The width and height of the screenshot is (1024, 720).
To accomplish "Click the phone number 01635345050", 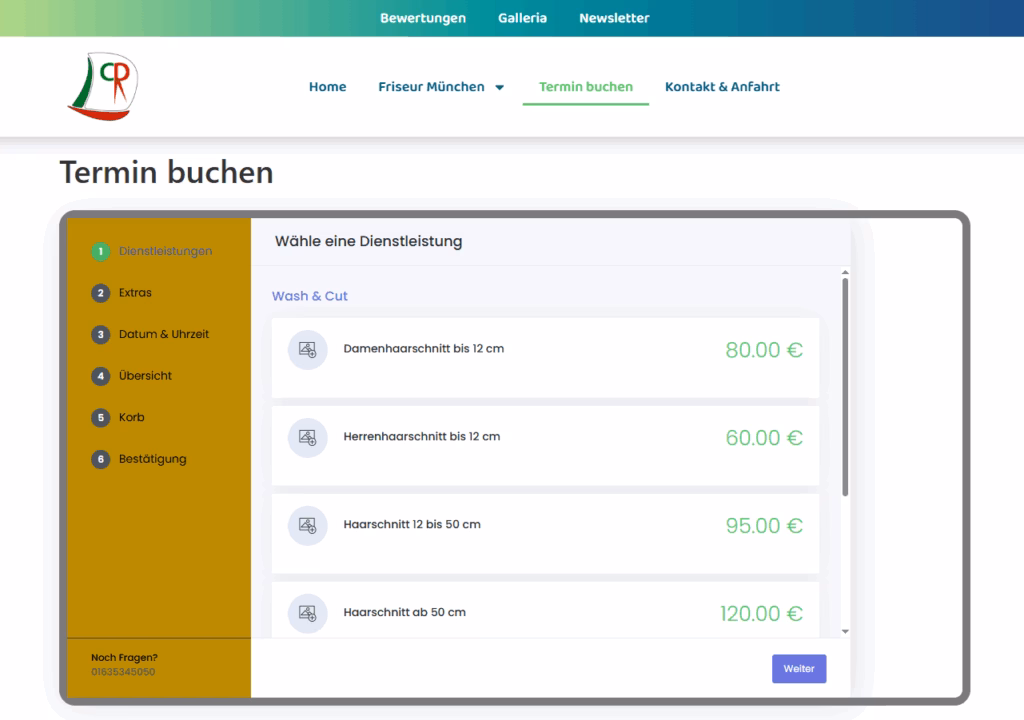I will (x=123, y=672).
